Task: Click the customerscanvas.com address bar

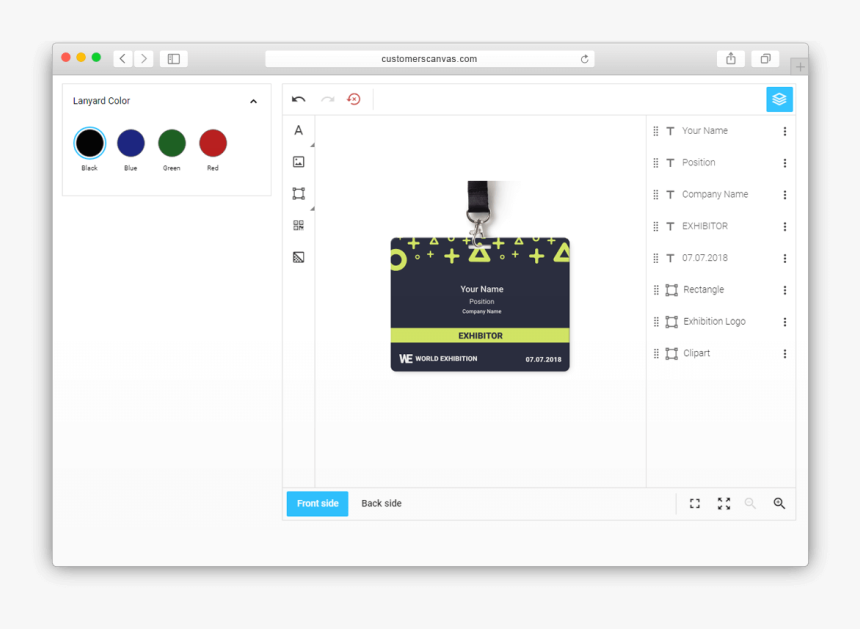Action: [x=429, y=59]
